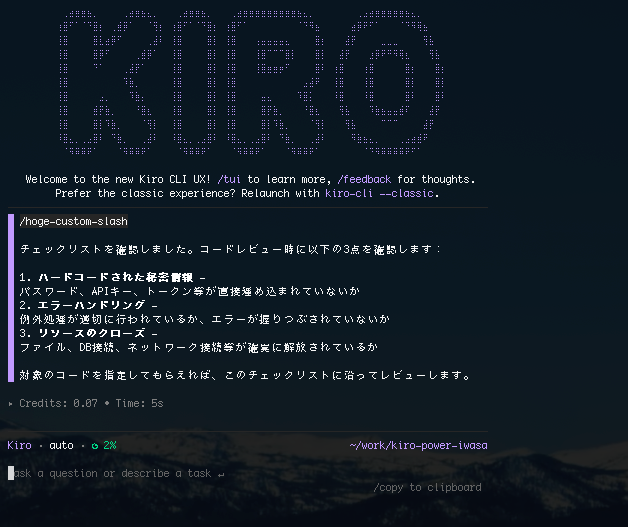Click the kiro-cli --classic command text
628x527 pixels.
(x=379, y=193)
